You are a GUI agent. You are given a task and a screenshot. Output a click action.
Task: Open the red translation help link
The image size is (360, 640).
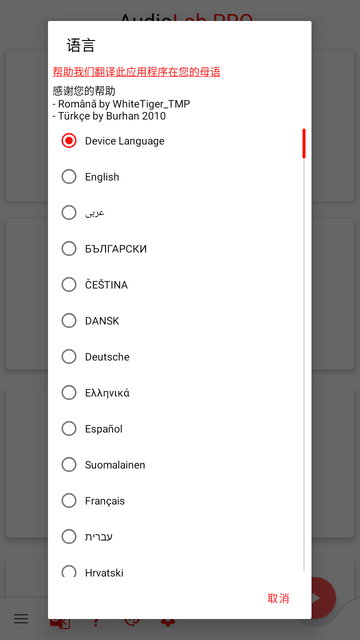136,72
